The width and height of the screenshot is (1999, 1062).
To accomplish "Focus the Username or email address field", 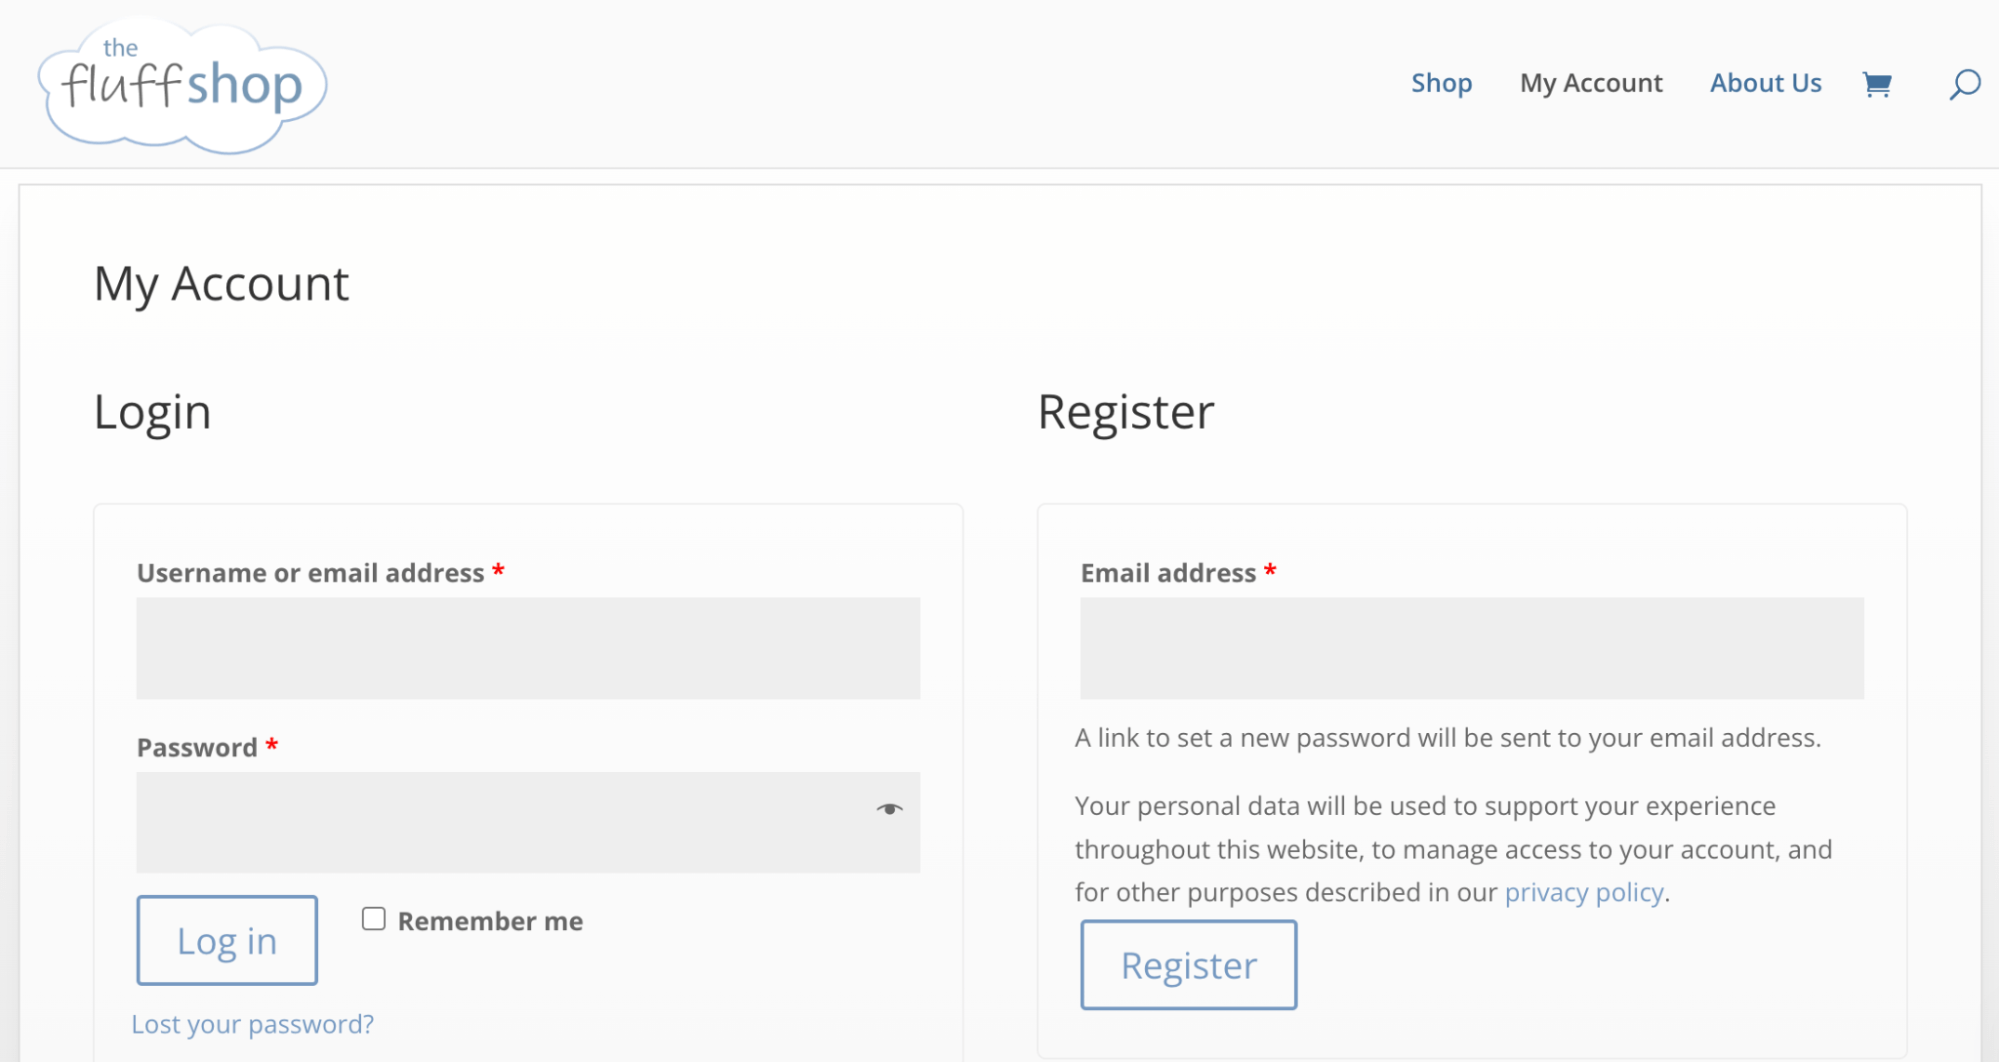I will pos(528,648).
